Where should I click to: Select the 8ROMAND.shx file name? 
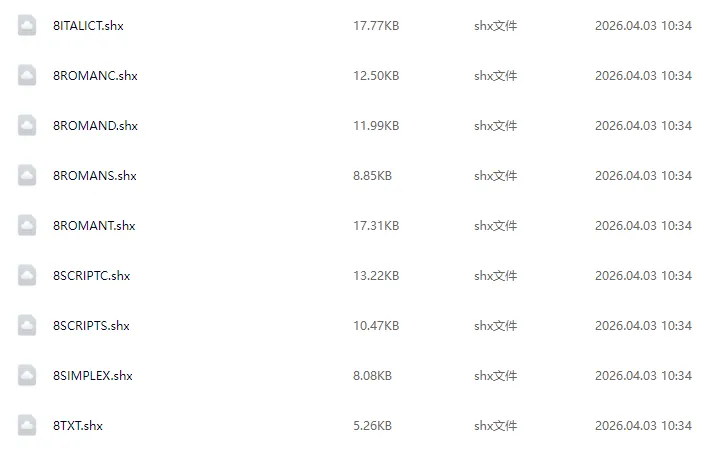[94, 126]
